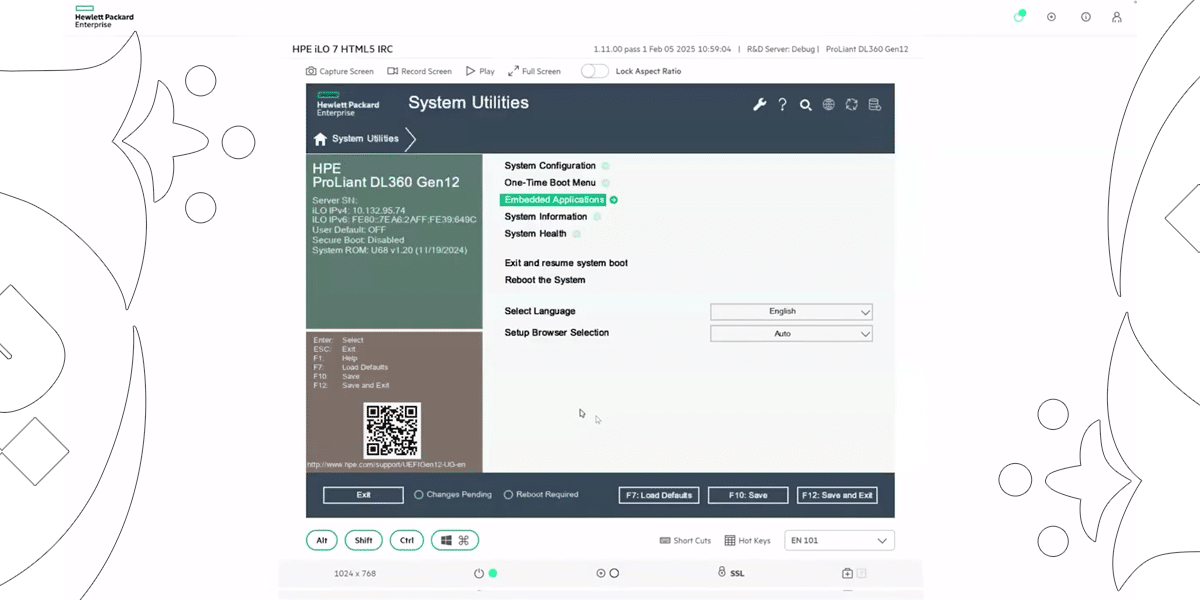Open the Select Language dropdown
The image size is (1200, 600).
click(x=791, y=312)
